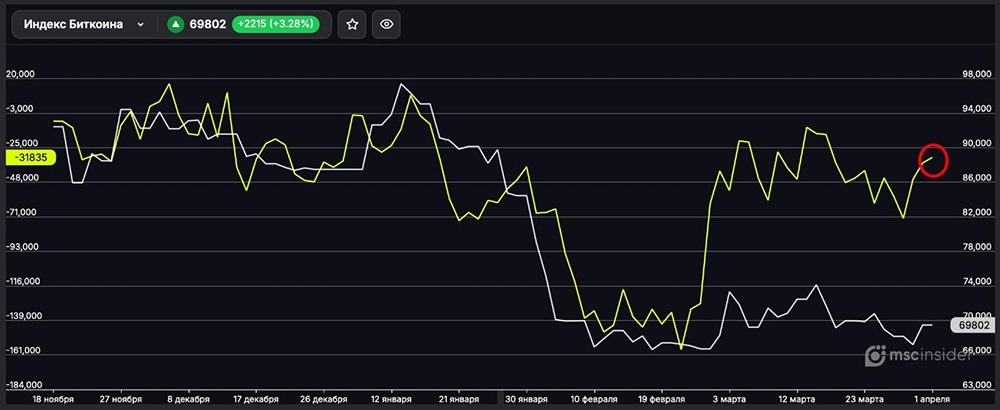Click the green up-triangle icon
This screenshot has width=1000, height=410.
175,24
